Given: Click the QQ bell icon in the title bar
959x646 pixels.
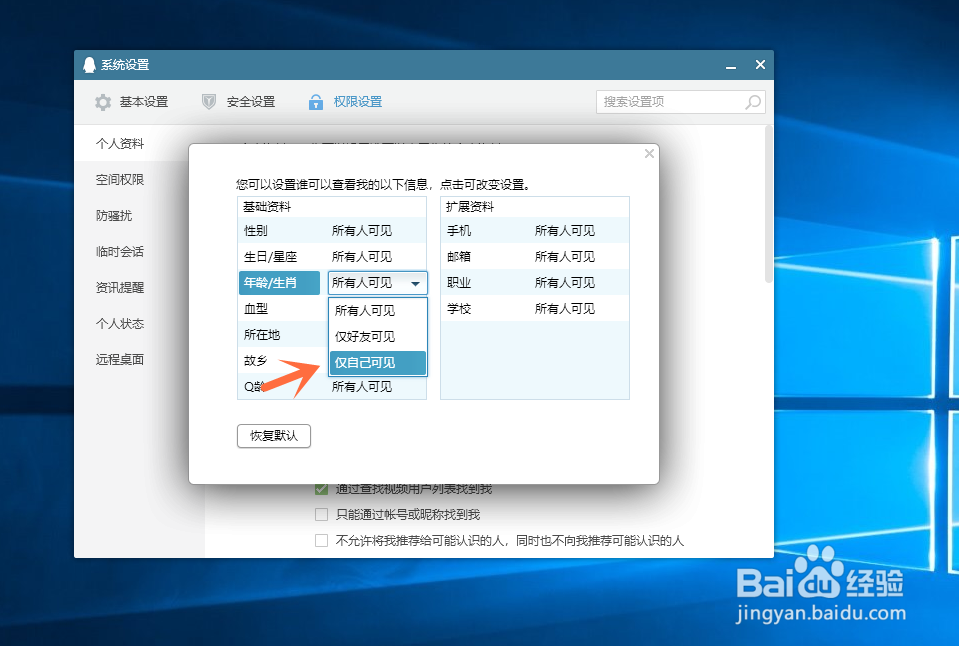Looking at the screenshot, I should tap(88, 63).
